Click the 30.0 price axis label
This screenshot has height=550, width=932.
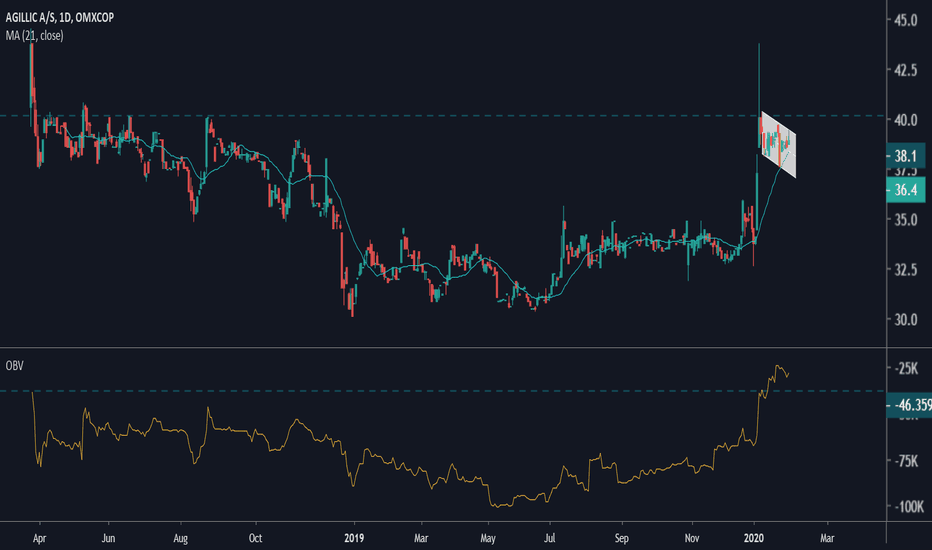coord(906,319)
